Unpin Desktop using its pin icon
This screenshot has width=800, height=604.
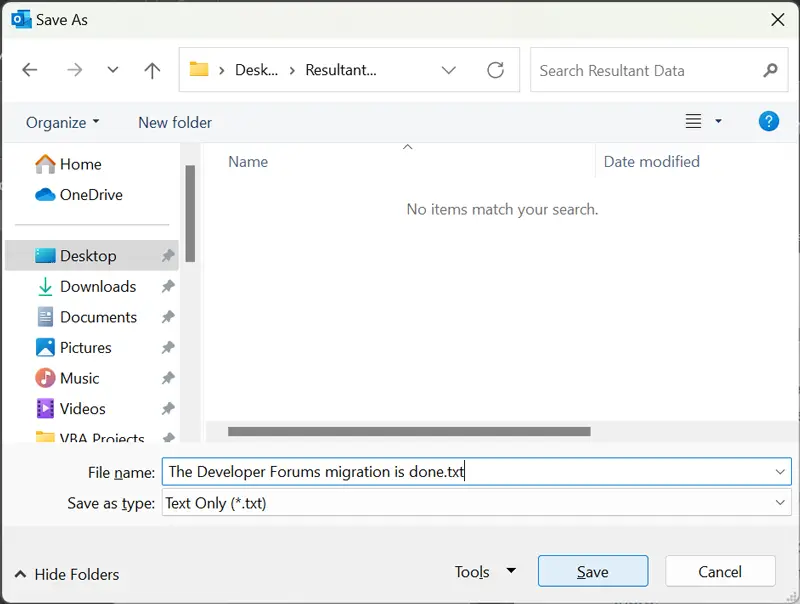point(167,256)
